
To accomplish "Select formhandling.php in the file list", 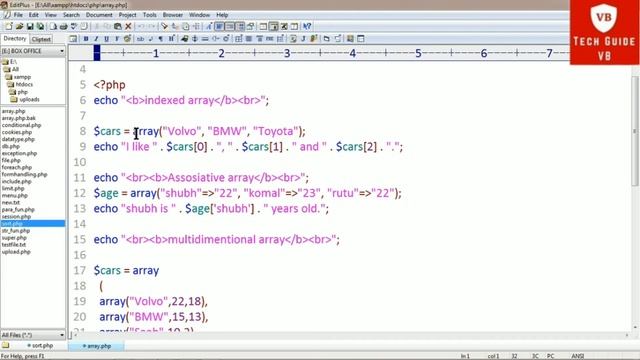I will (x=24, y=174).
